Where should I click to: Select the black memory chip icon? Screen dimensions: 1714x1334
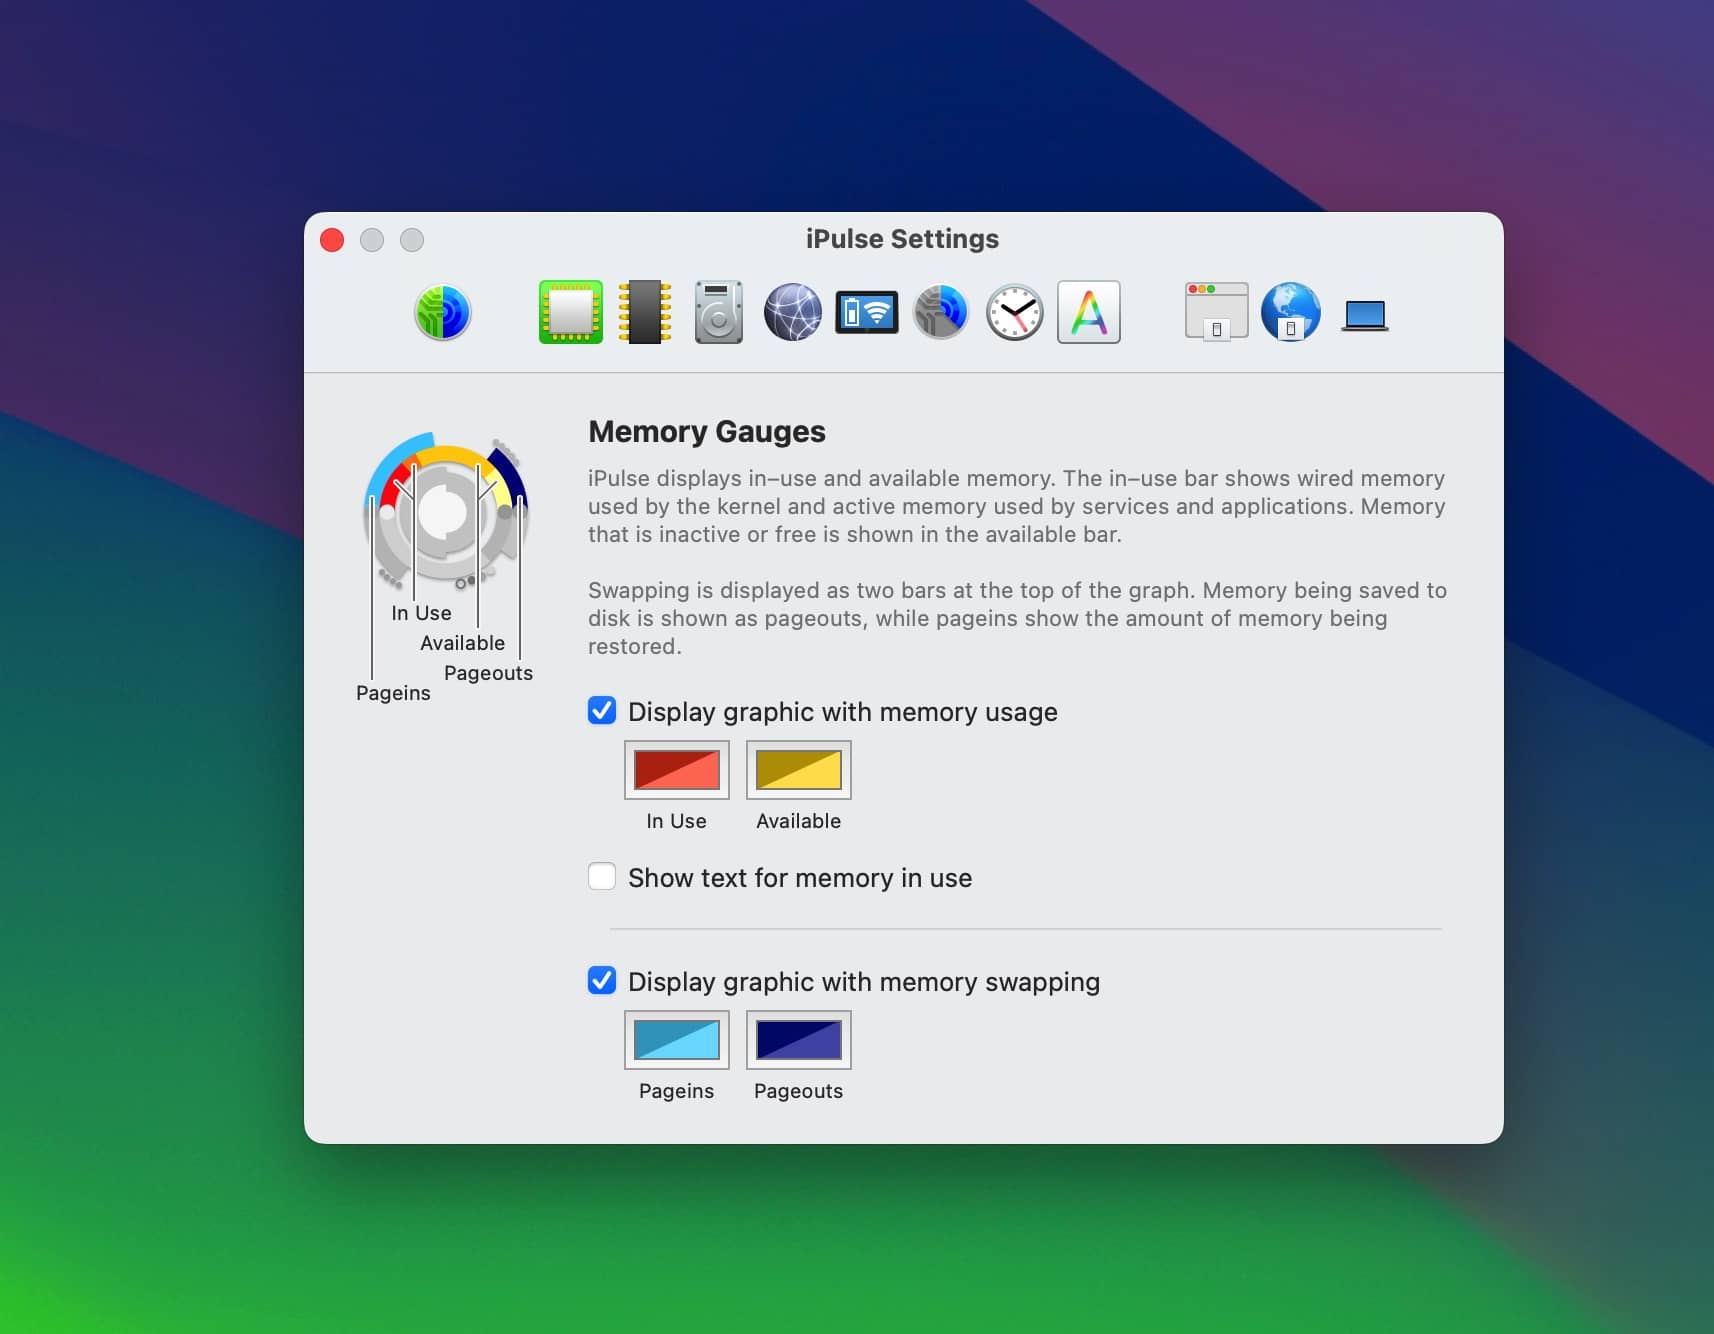(645, 312)
